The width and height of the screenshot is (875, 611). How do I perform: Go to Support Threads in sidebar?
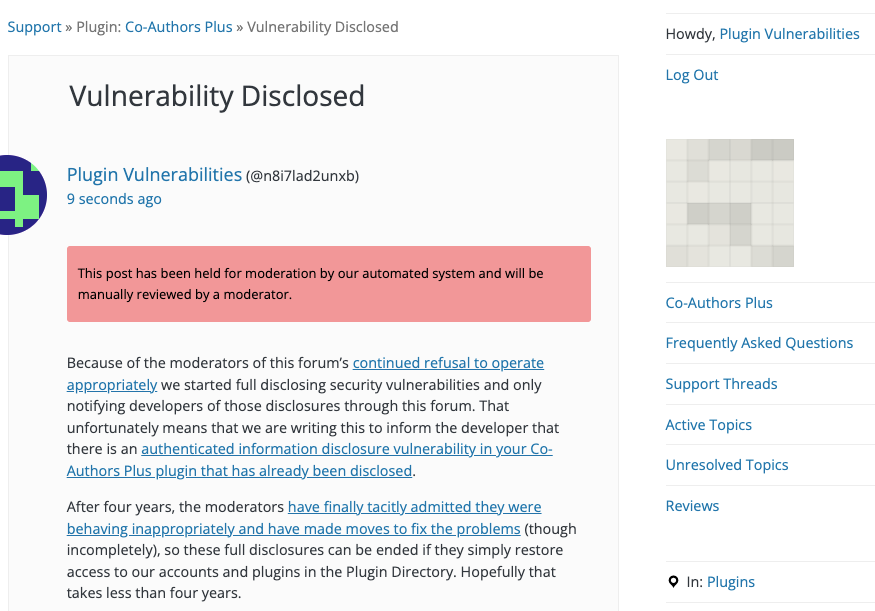(x=721, y=384)
